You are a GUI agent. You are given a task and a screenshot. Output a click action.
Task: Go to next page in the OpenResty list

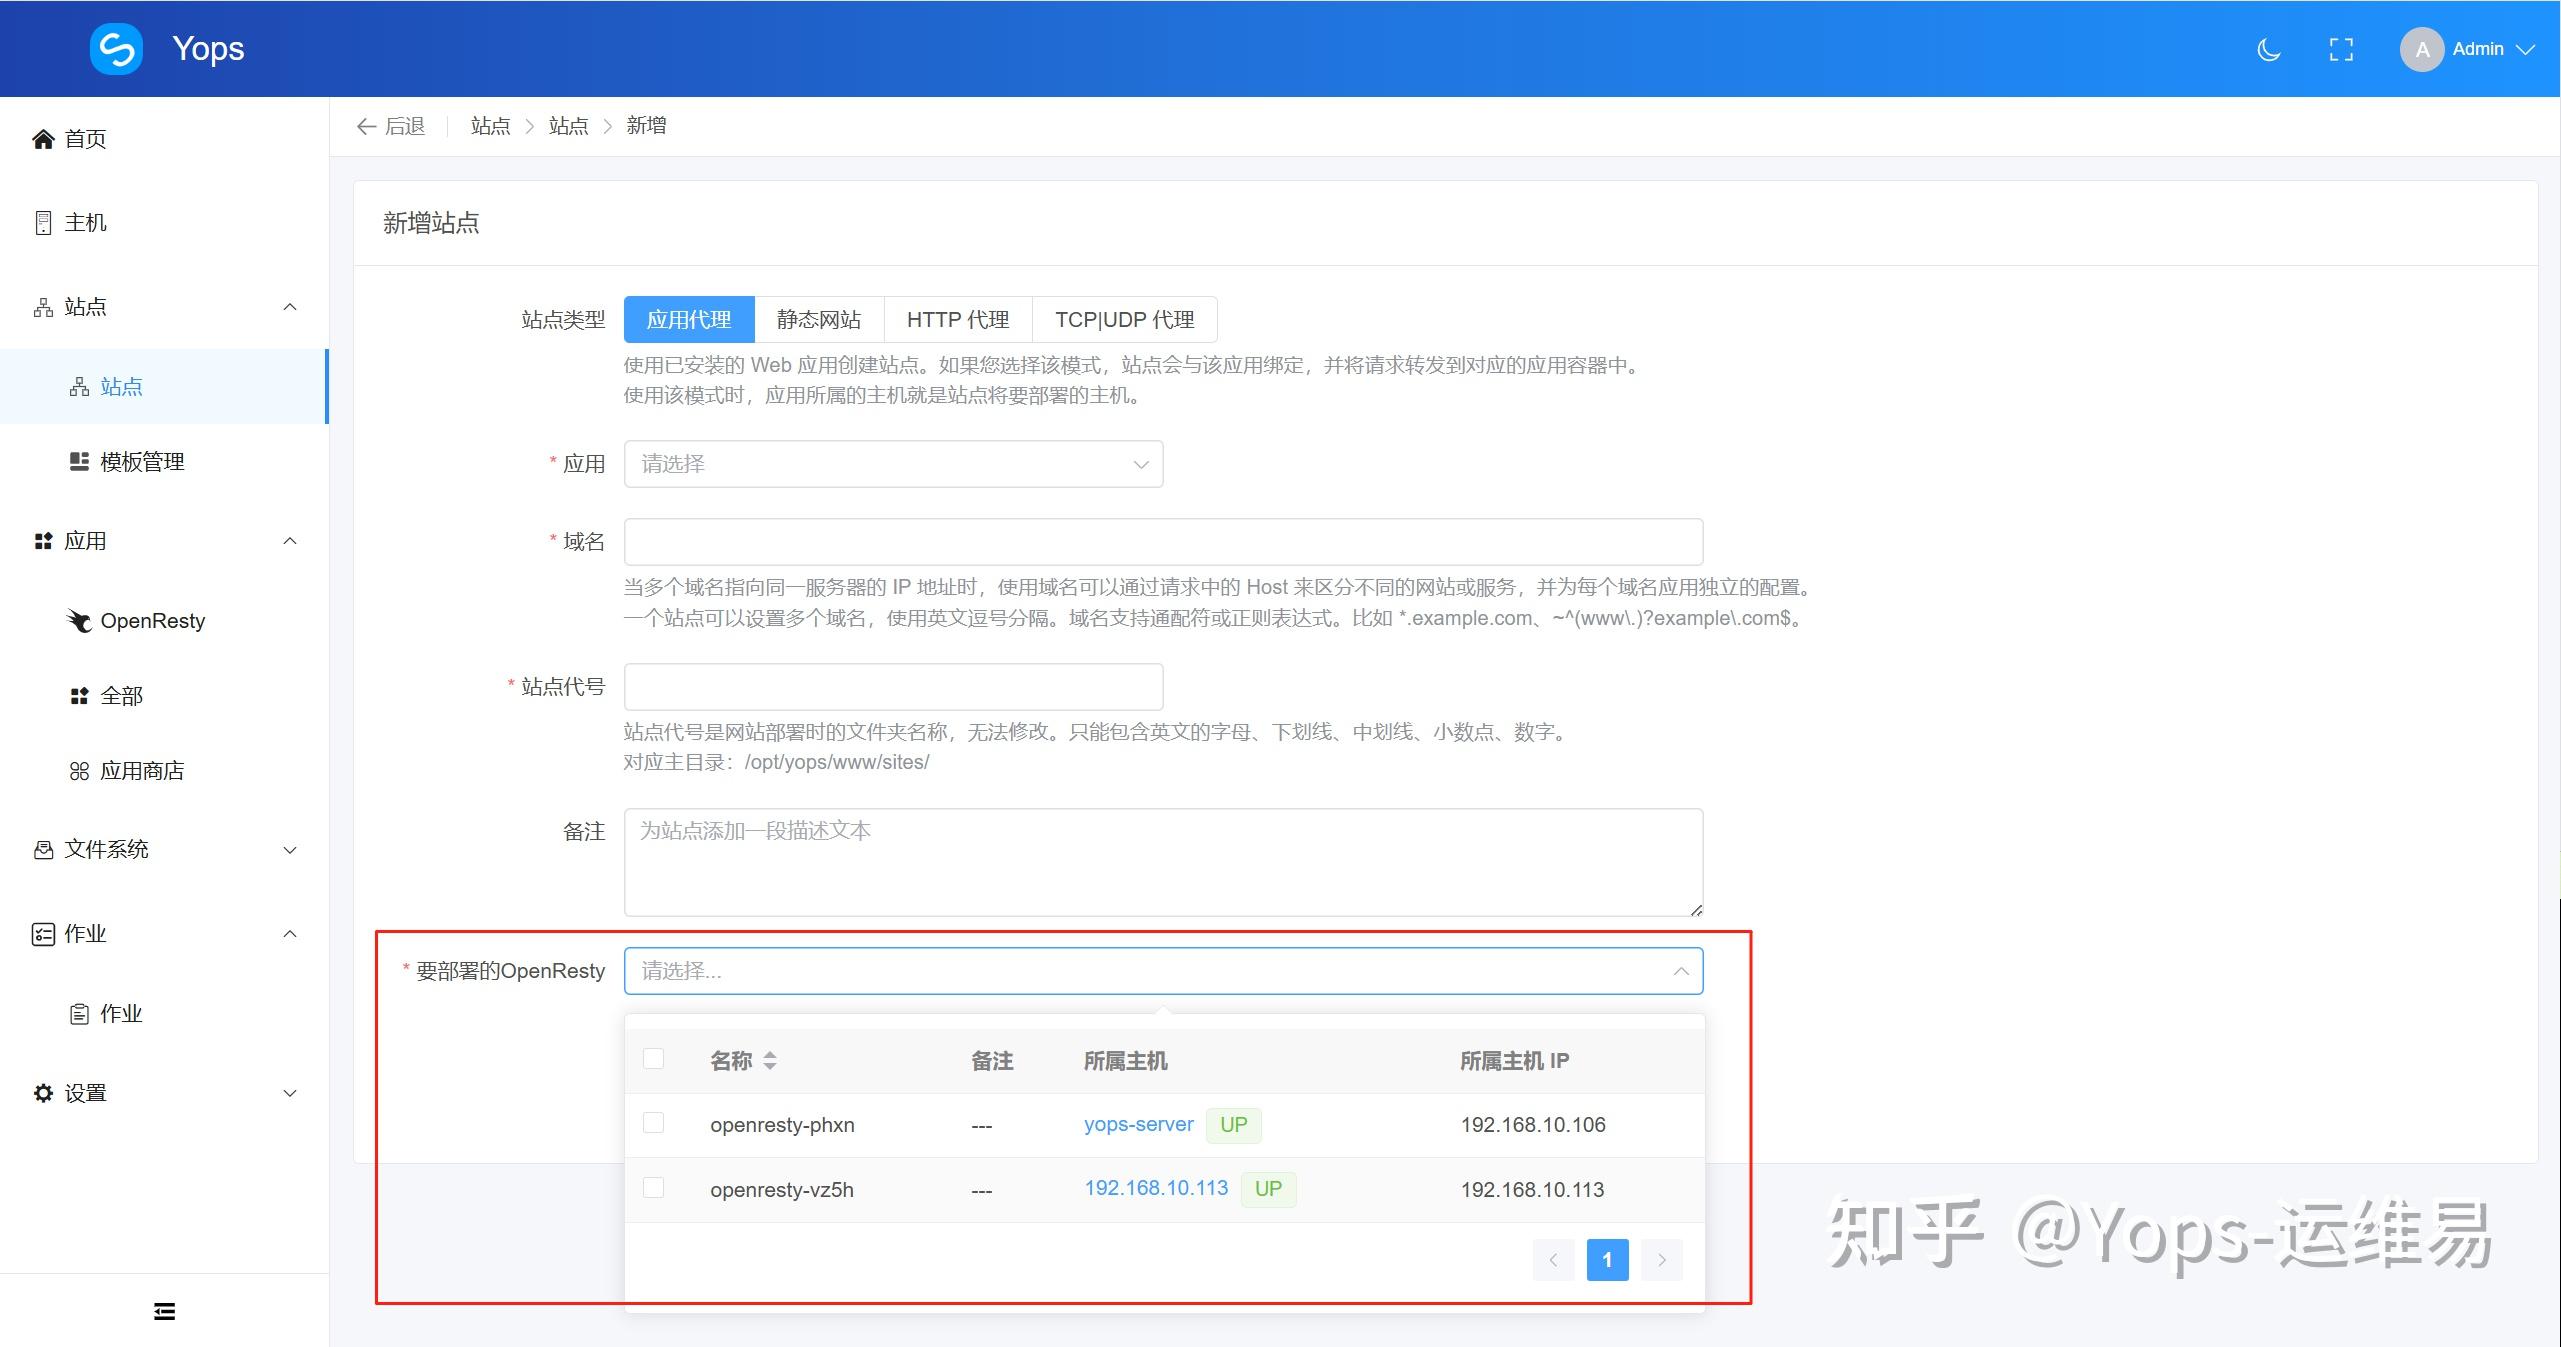pyautogui.click(x=1660, y=1260)
